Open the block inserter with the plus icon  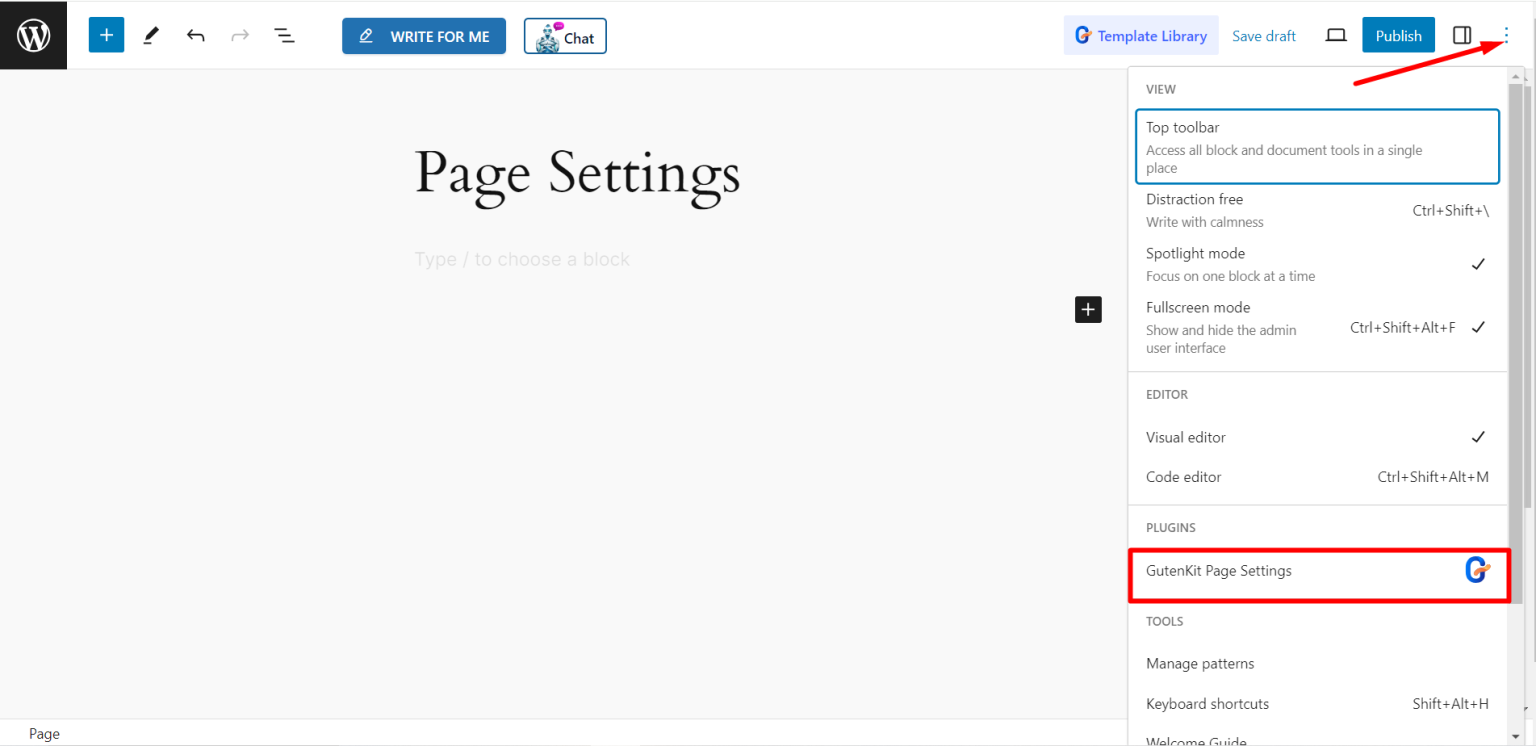[106, 34]
